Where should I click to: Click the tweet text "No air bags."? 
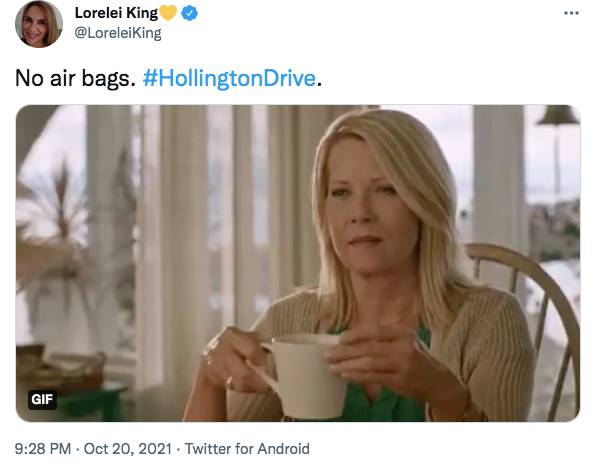coord(75,79)
